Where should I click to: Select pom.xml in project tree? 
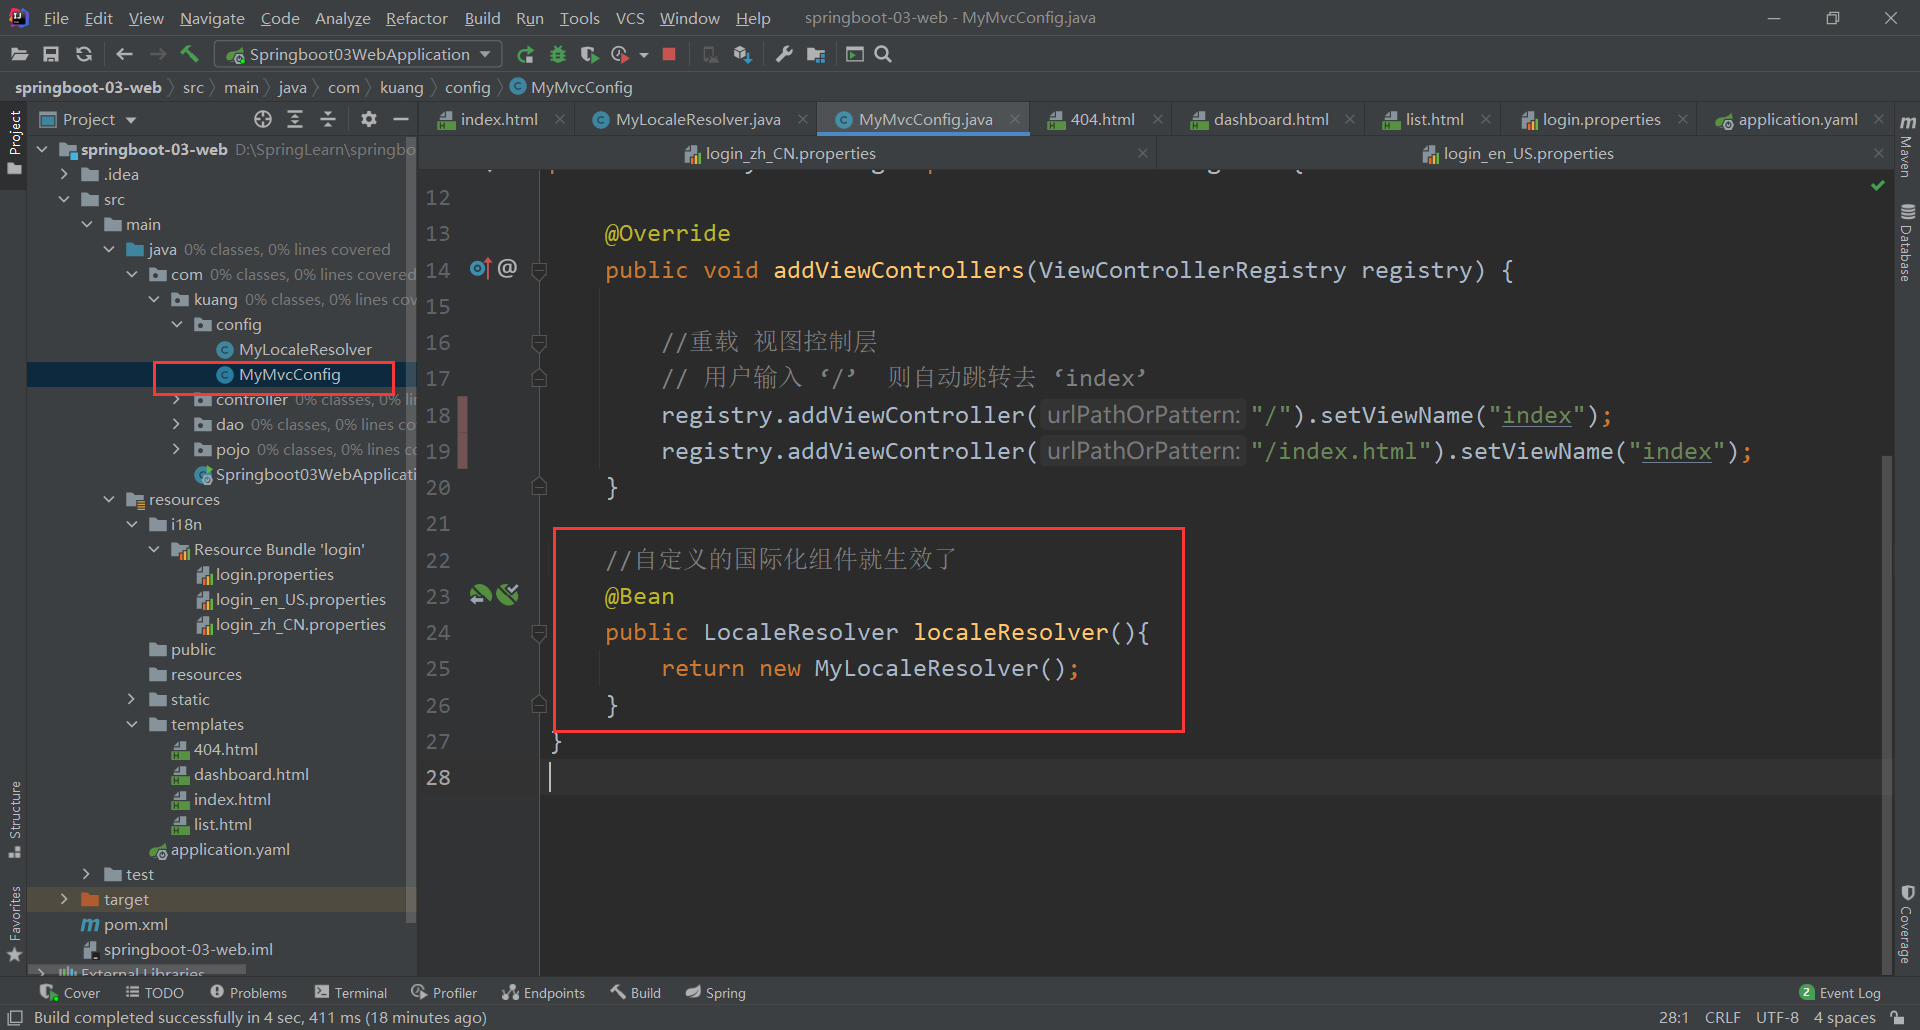(x=136, y=925)
